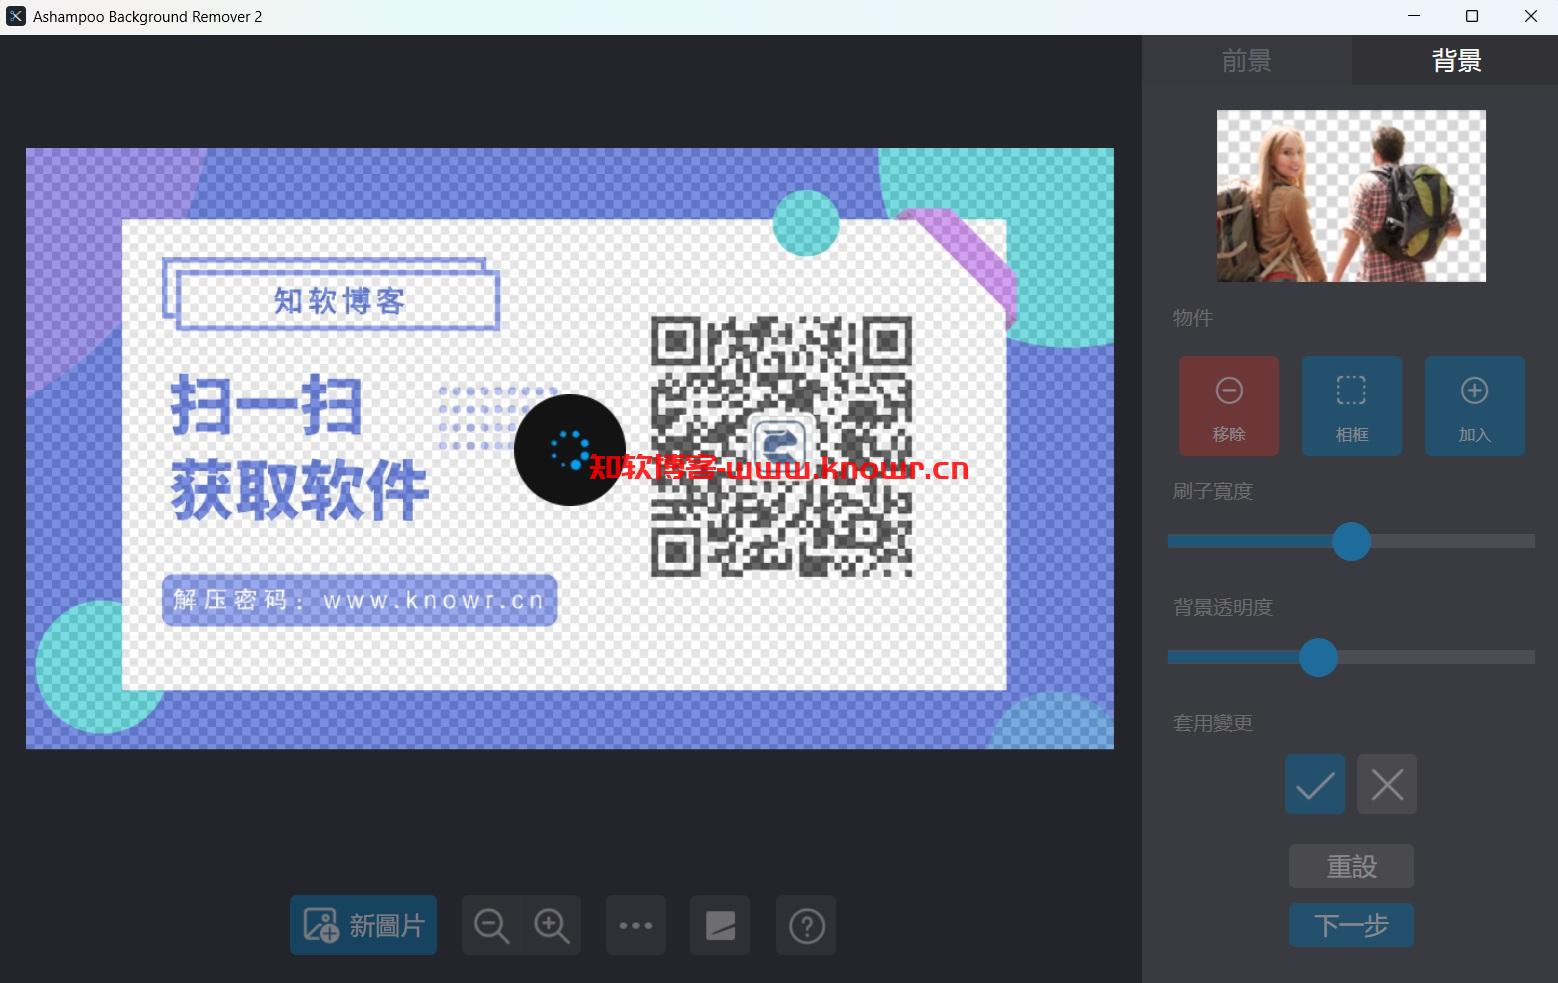The width and height of the screenshot is (1558, 983).
Task: Click the QR code in the canvas image
Action: pos(781,446)
